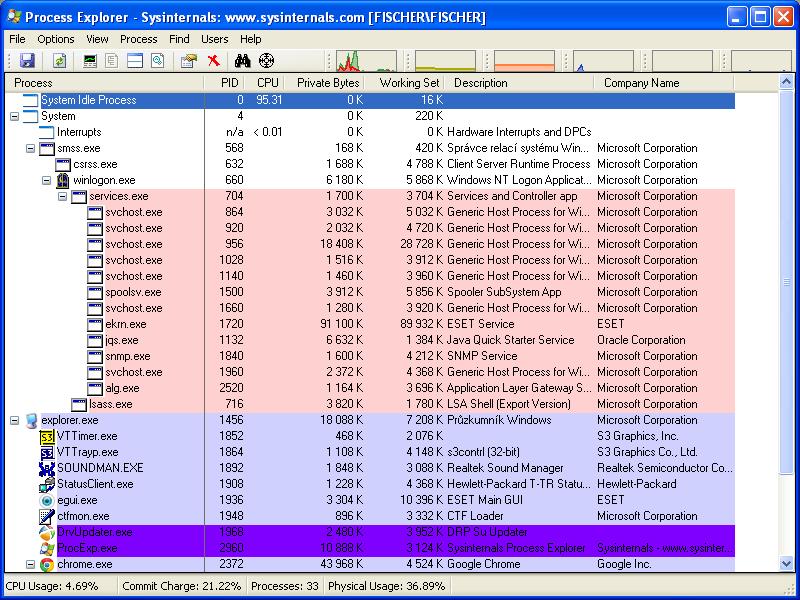800x600 pixels.
Task: Click the scrollbar up arrow
Action: coord(786,82)
